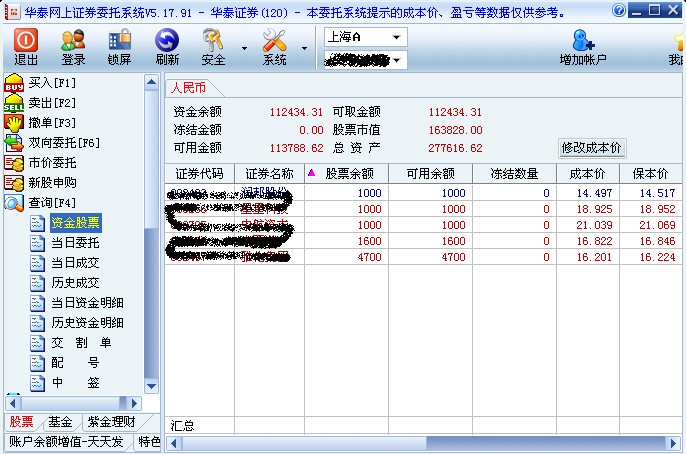Click the 修改成本价 button
This screenshot has width=686, height=454.
click(592, 148)
